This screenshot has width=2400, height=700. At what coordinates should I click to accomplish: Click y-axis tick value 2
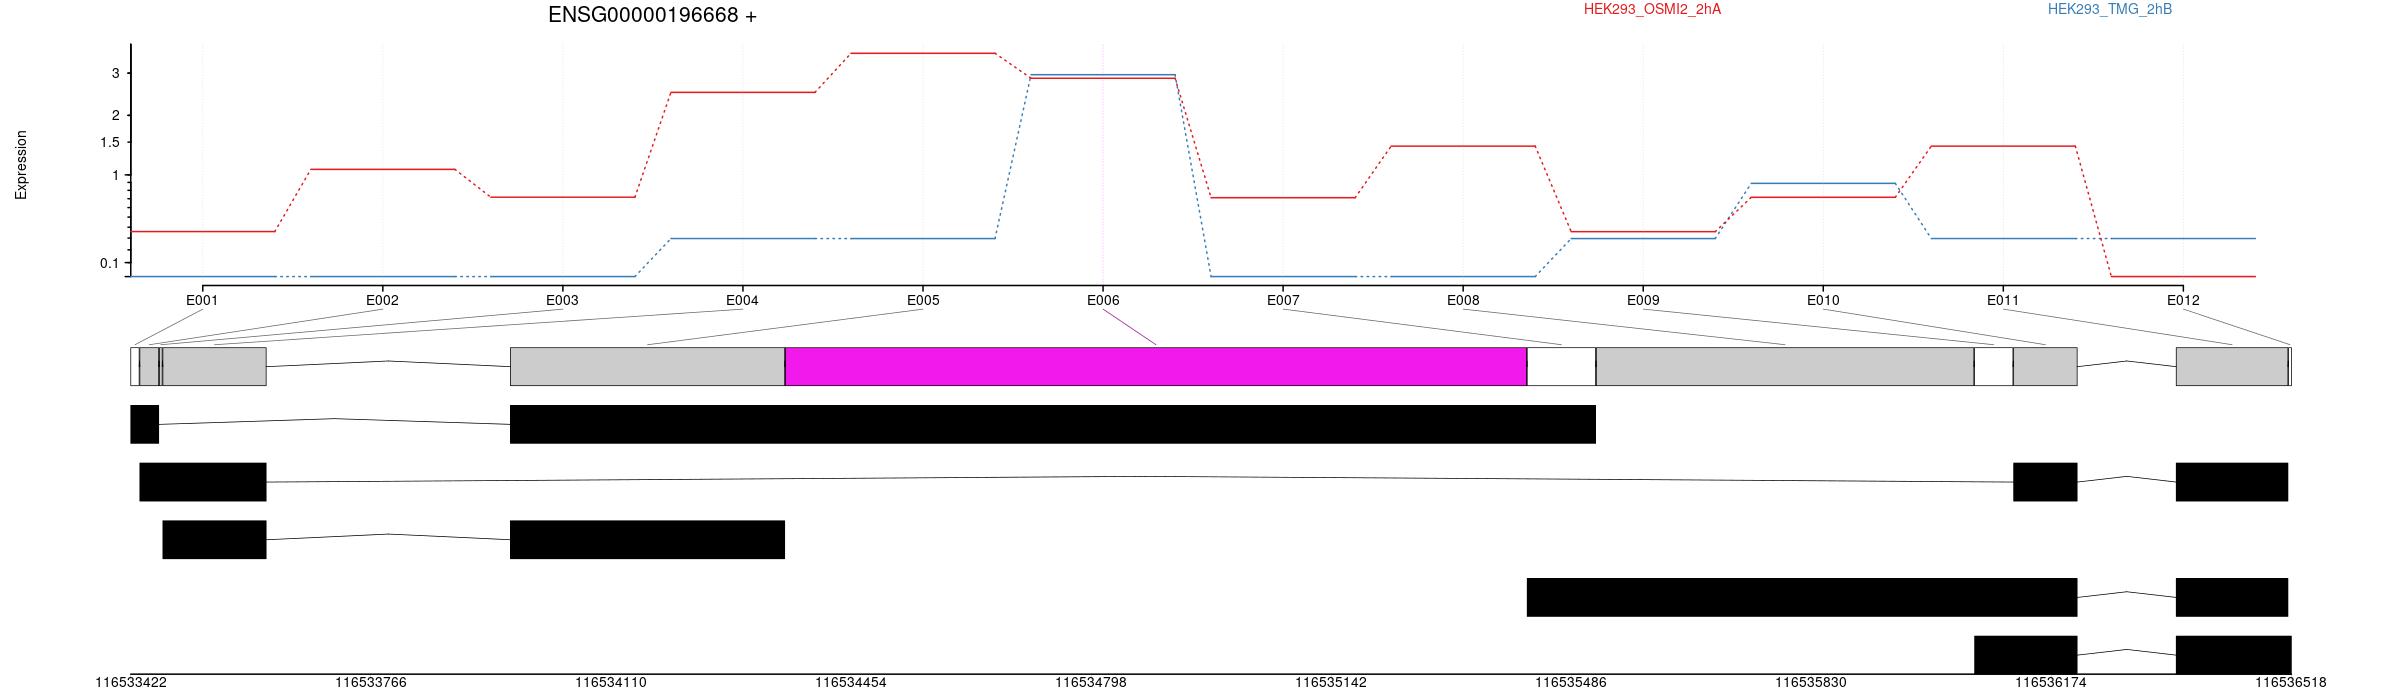point(116,116)
